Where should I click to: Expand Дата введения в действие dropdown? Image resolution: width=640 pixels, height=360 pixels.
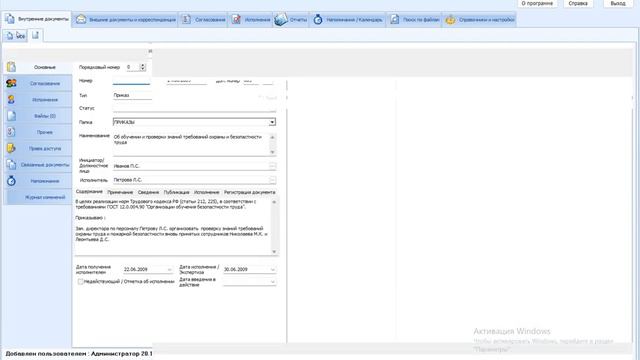tap(273, 282)
